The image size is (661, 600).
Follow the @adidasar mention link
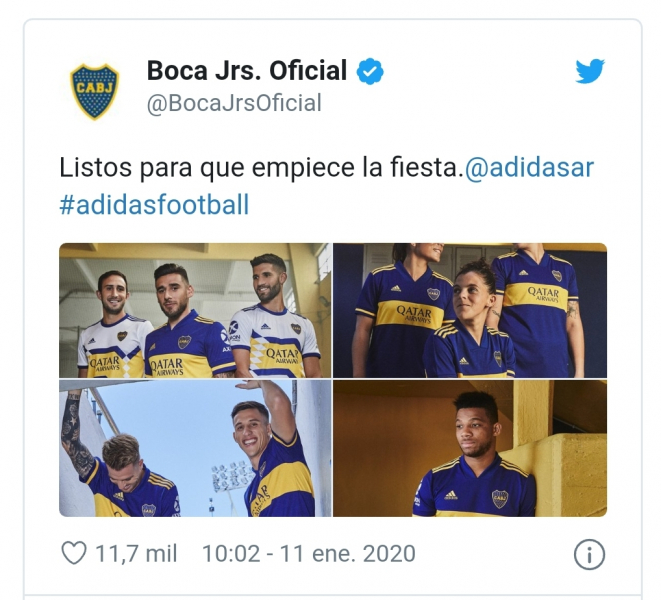[529, 168]
